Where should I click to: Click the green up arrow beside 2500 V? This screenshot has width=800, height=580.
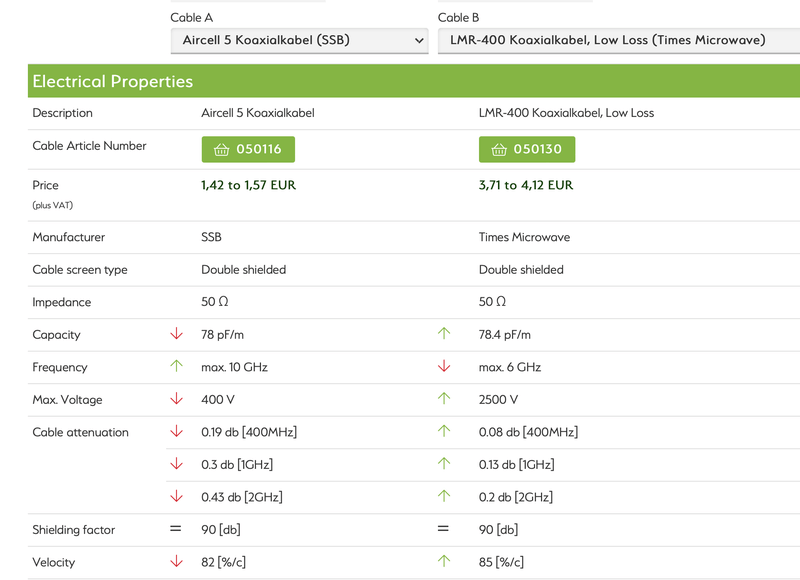click(445, 400)
